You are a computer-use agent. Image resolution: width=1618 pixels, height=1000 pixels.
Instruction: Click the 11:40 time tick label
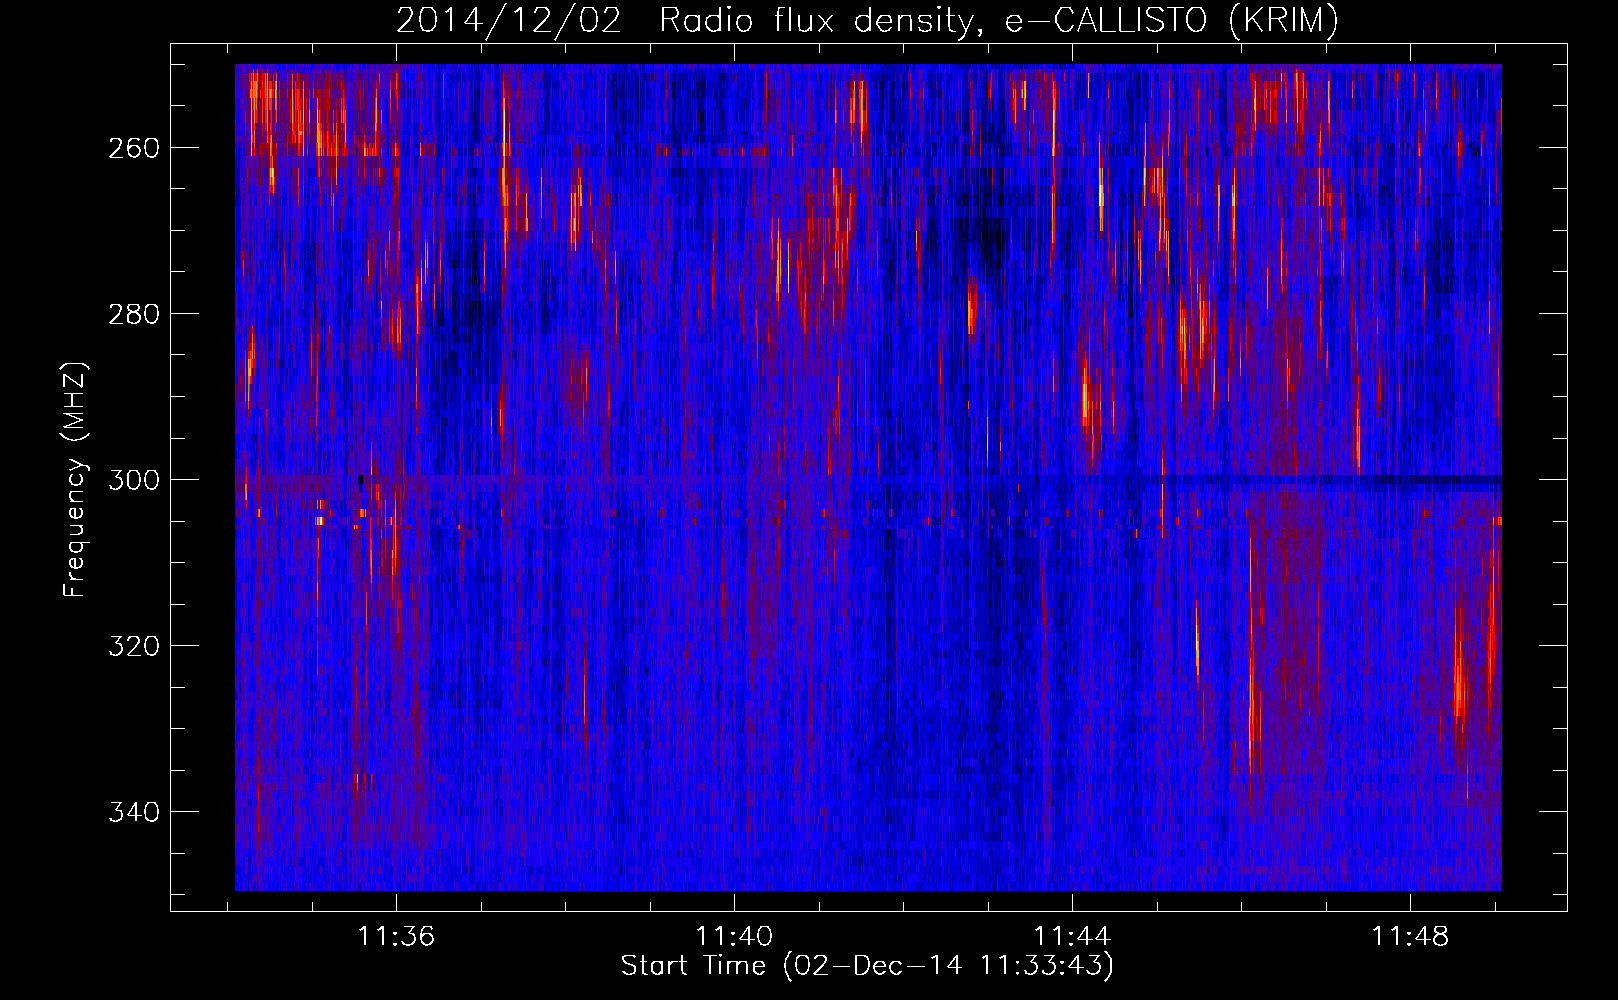(735, 937)
